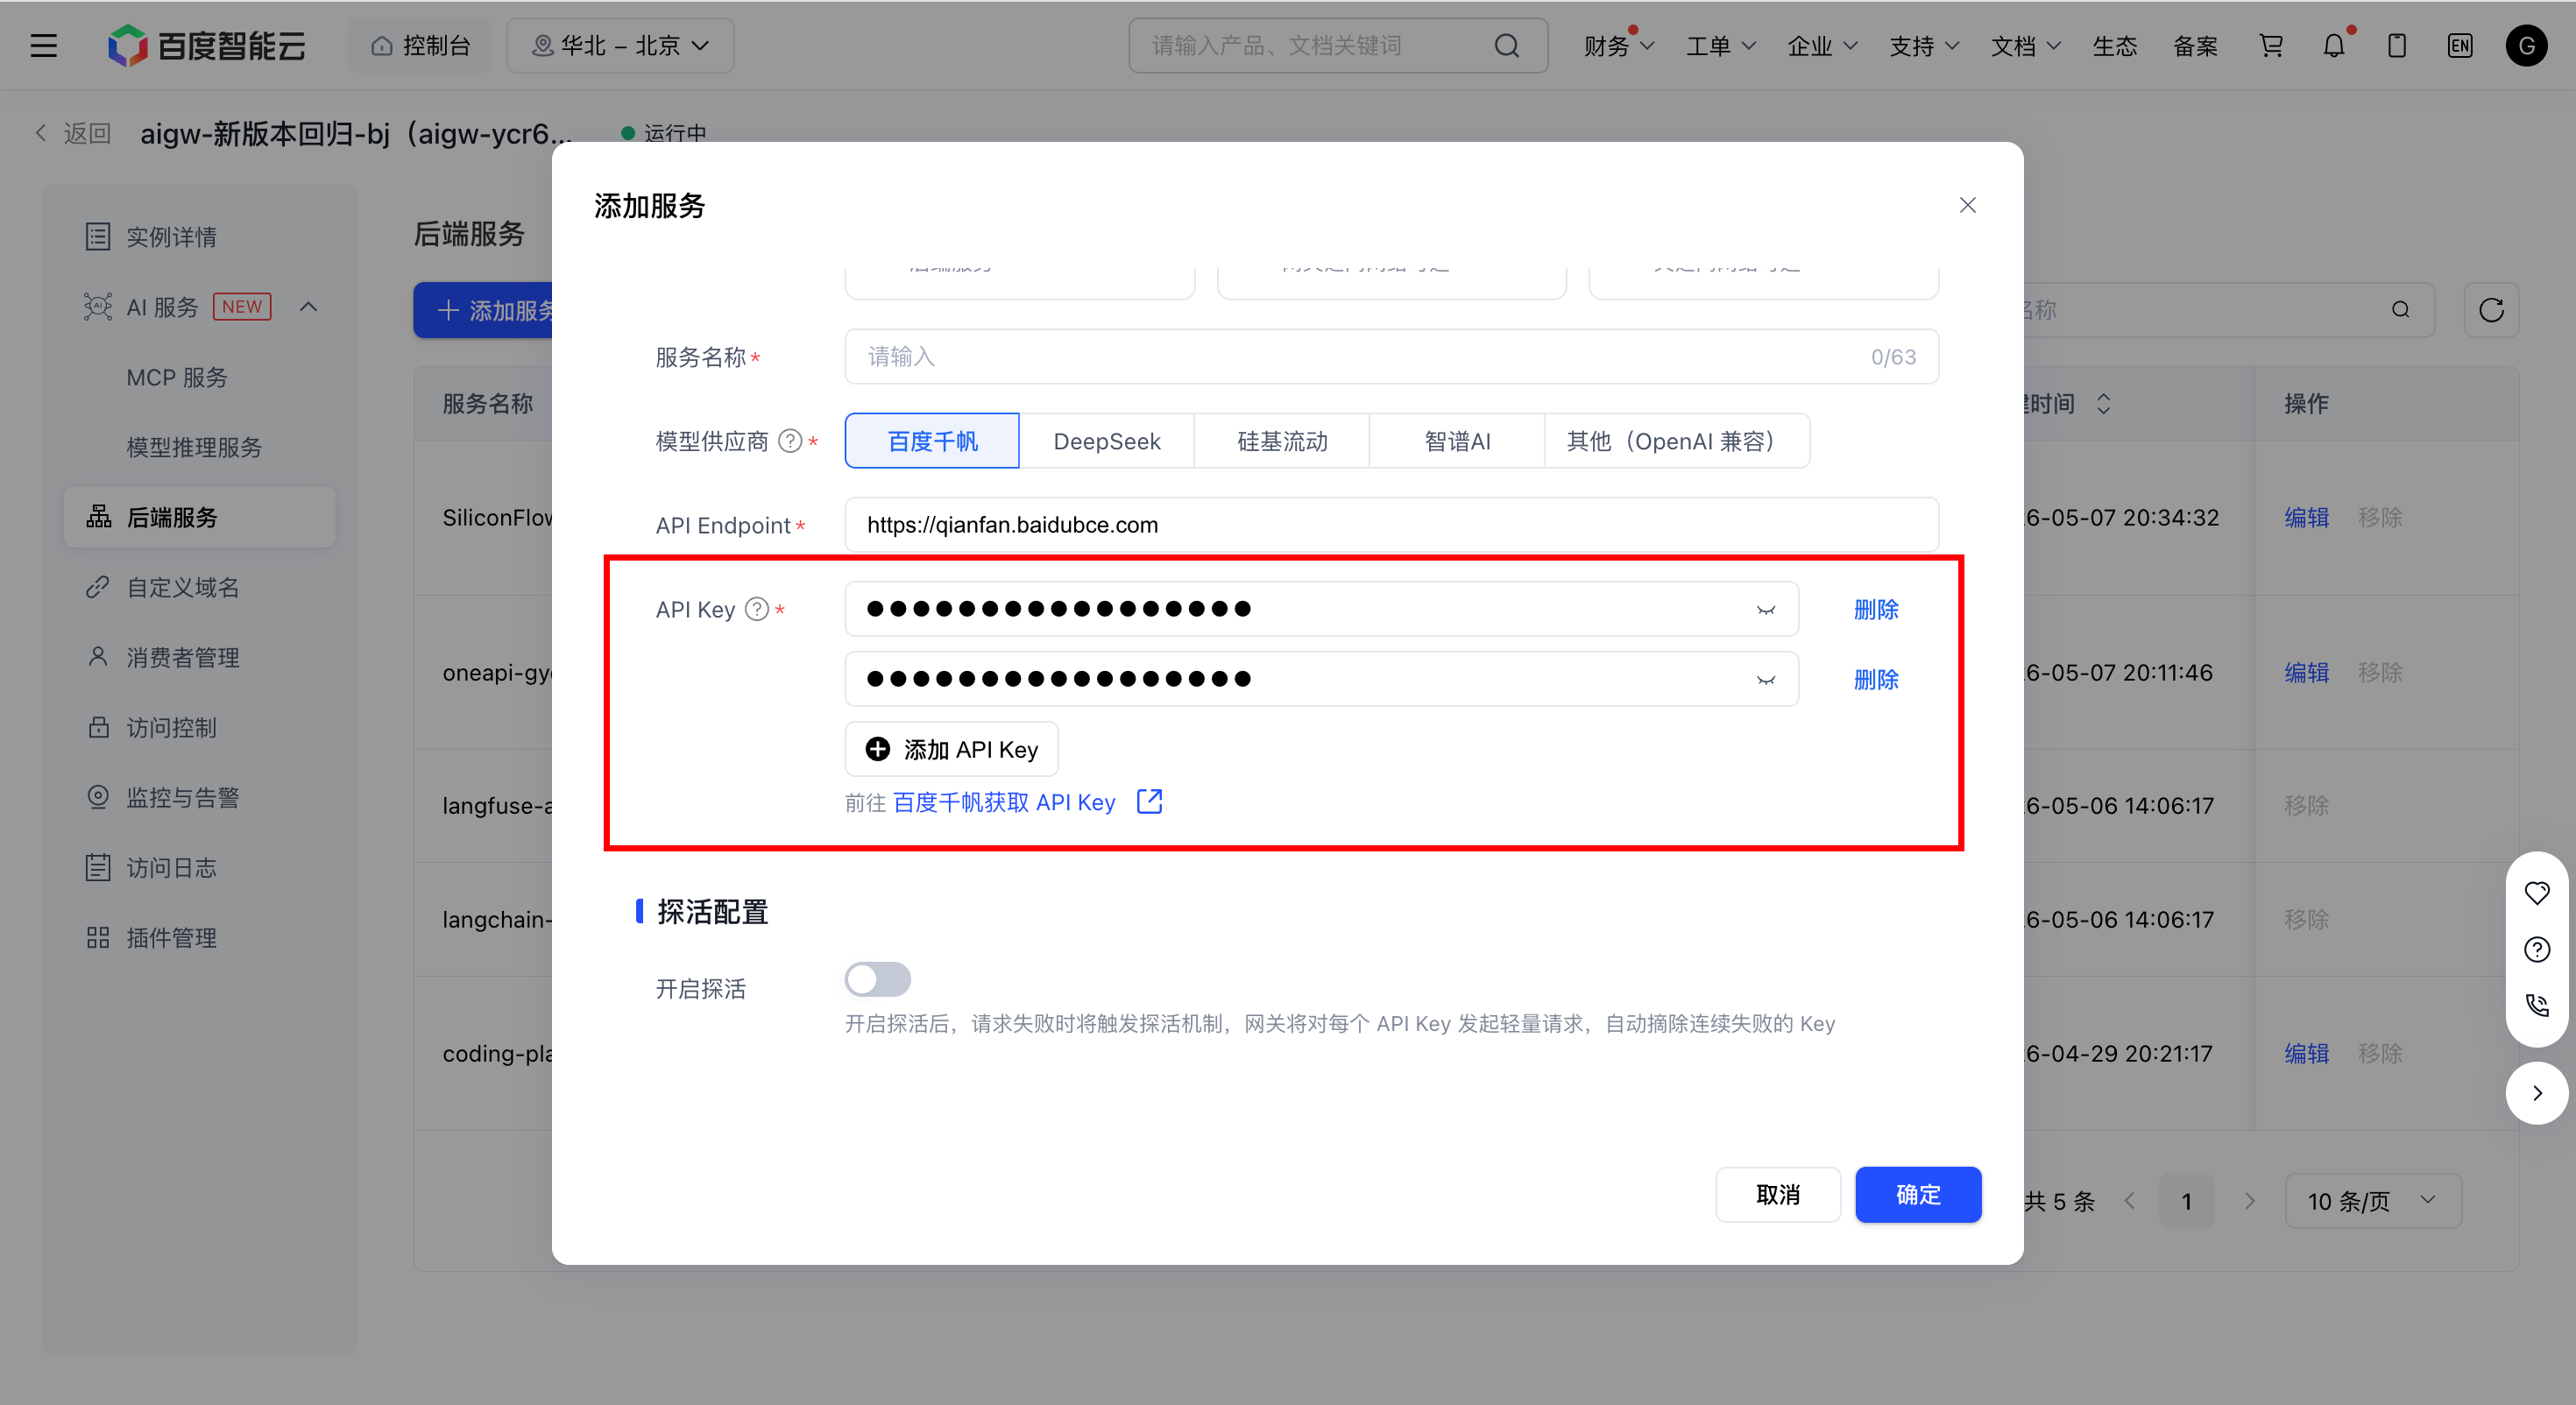Open the notification bell
This screenshot has width=2576, height=1405.
click(x=2334, y=46)
